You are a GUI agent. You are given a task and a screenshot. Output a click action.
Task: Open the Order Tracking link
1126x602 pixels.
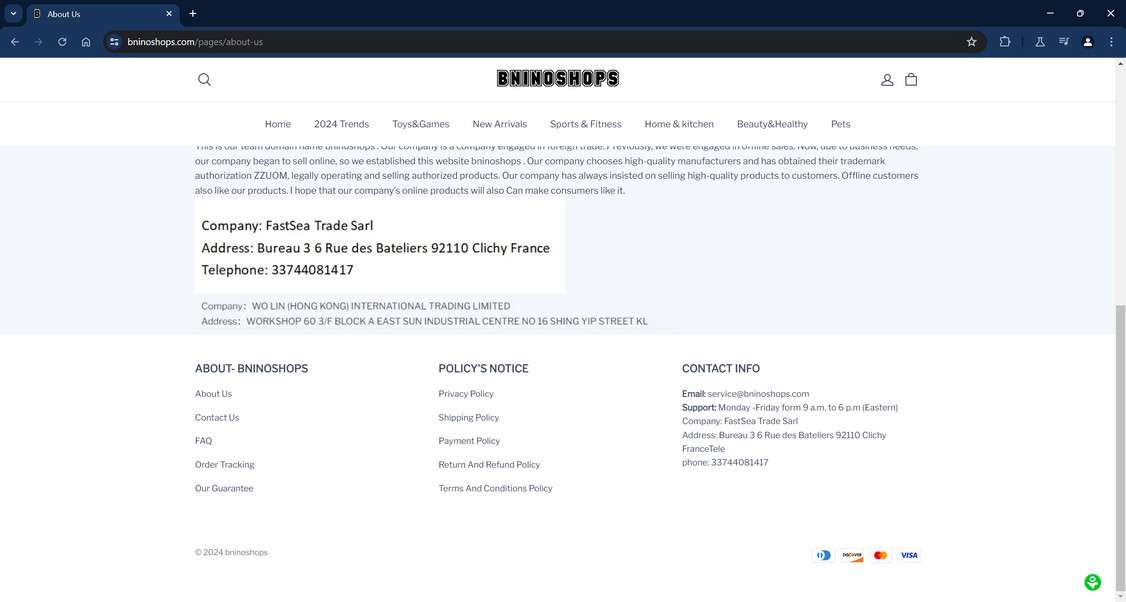[x=225, y=465]
